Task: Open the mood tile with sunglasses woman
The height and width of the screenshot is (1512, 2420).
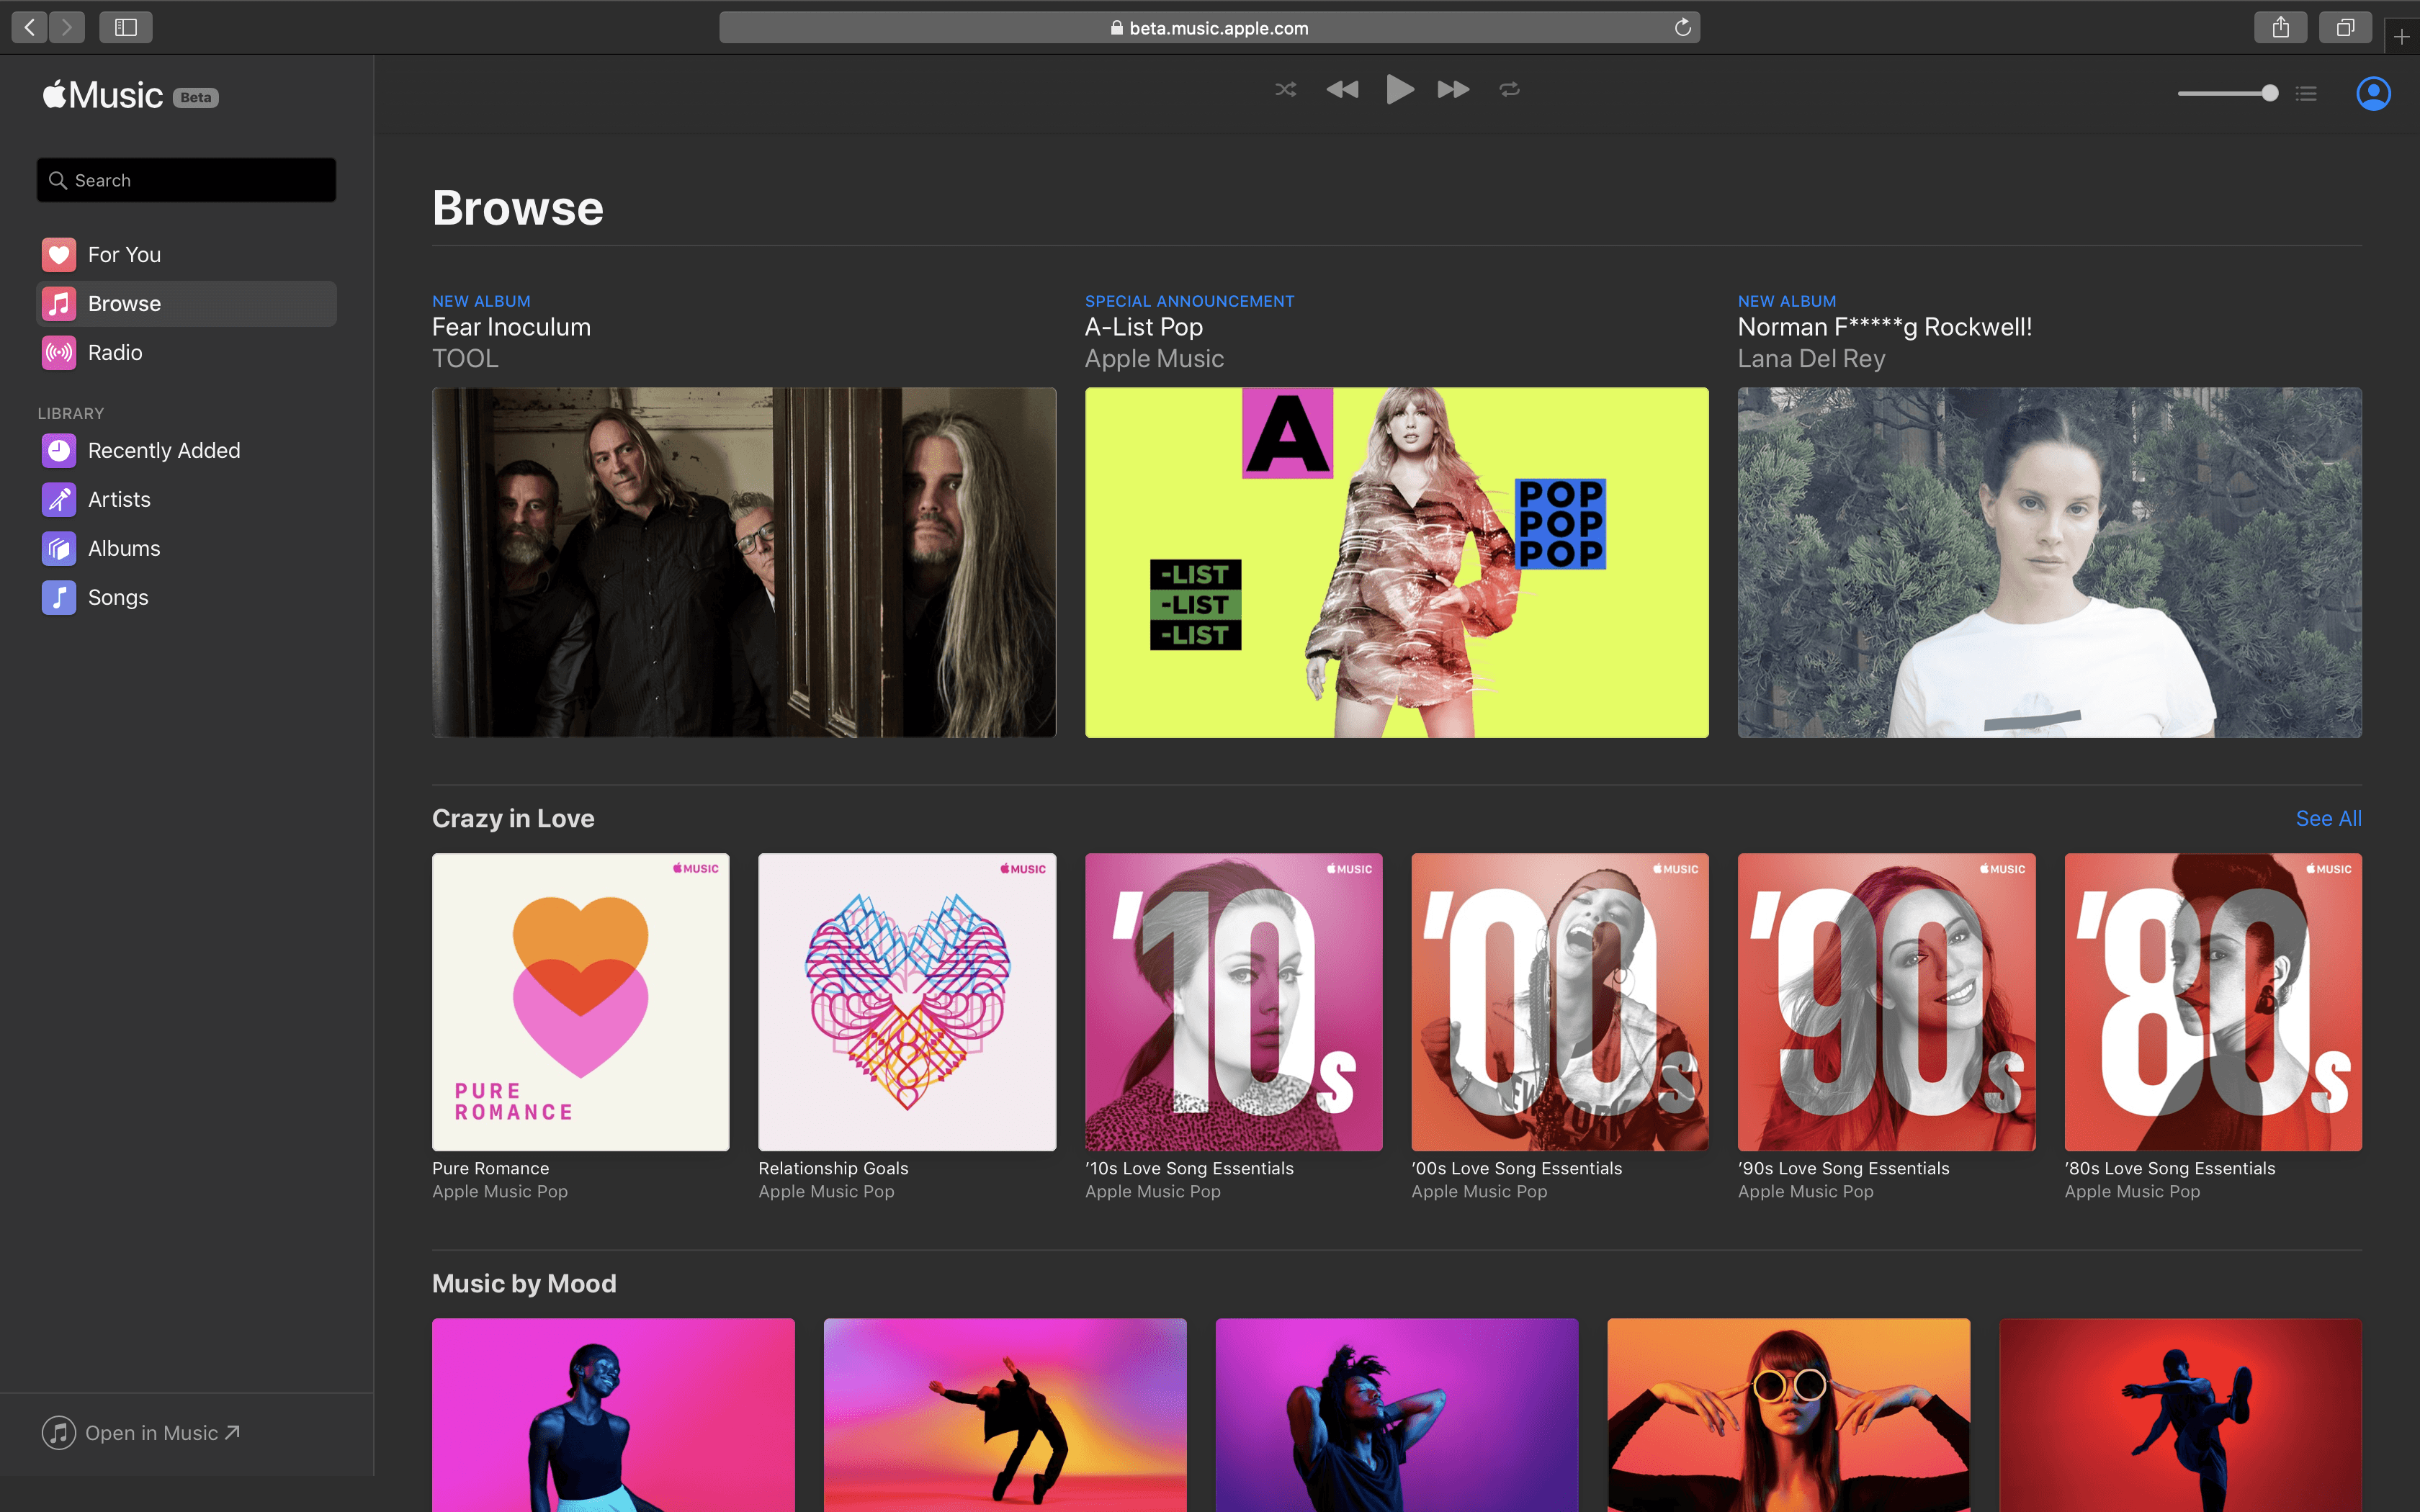Action: (1789, 1415)
